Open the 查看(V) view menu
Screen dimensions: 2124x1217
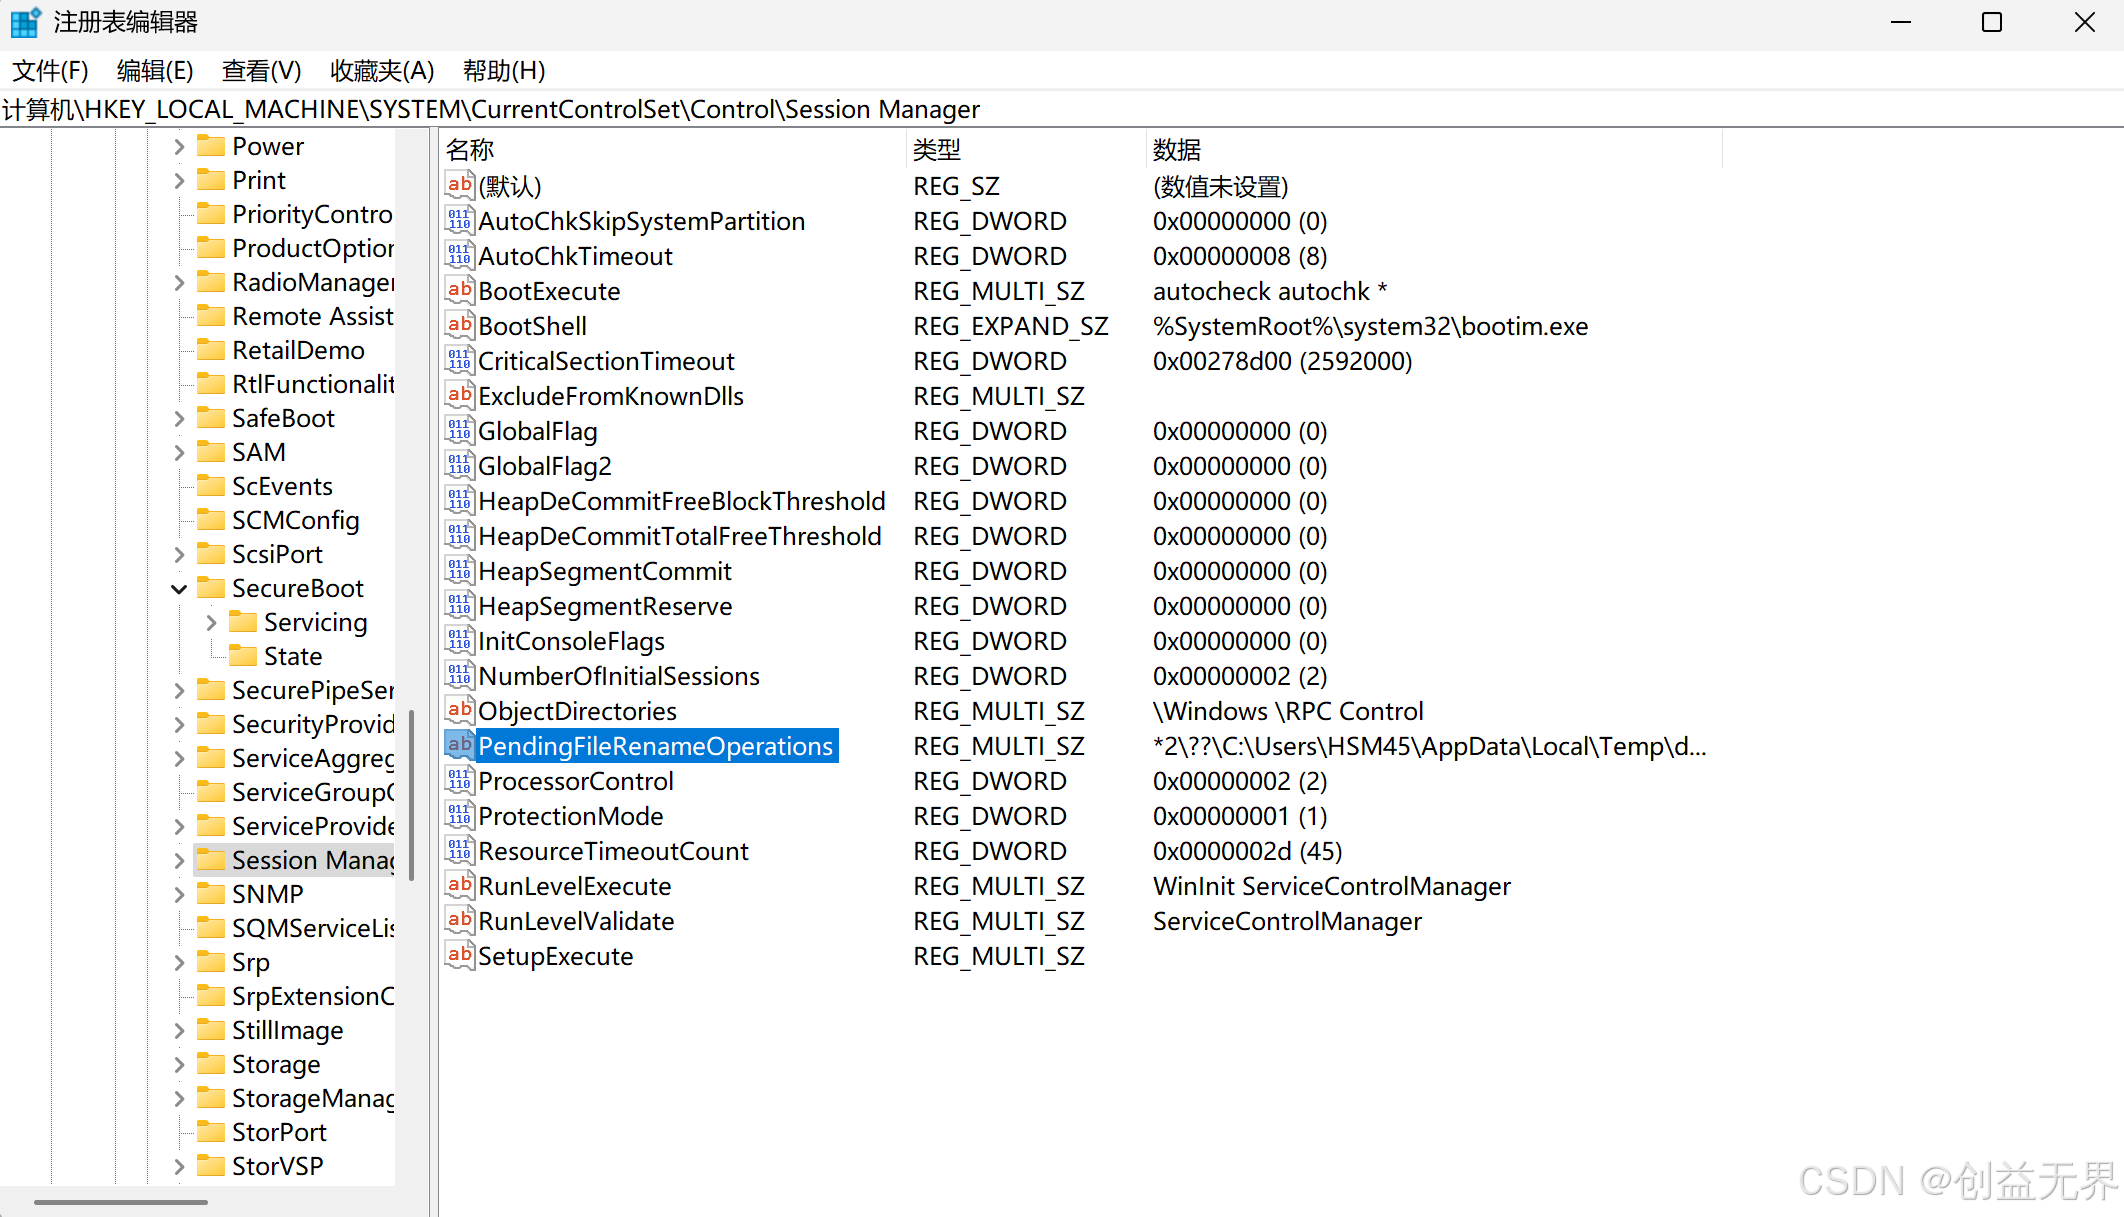tap(261, 71)
